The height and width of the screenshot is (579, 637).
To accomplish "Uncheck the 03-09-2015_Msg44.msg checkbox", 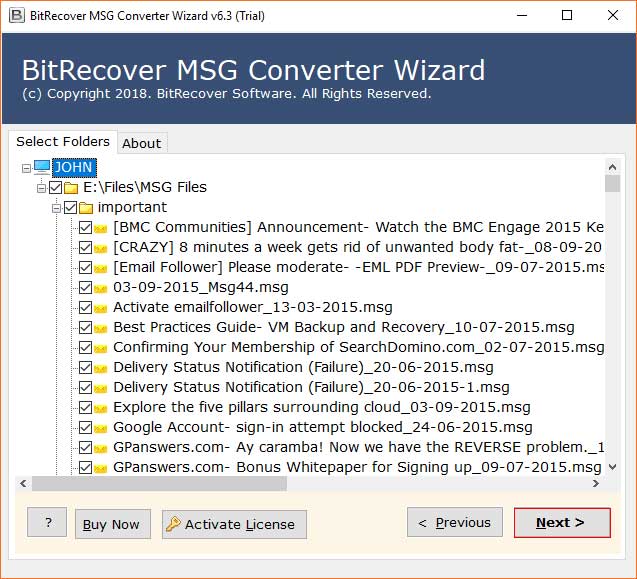I will (x=85, y=288).
